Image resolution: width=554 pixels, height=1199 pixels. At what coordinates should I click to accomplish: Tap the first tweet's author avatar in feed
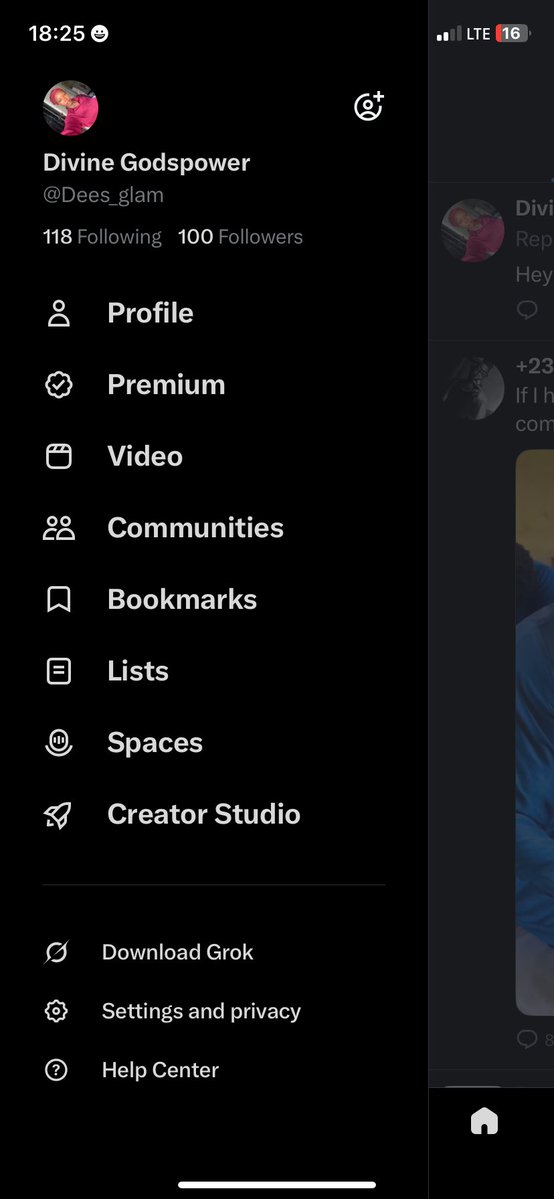click(473, 230)
